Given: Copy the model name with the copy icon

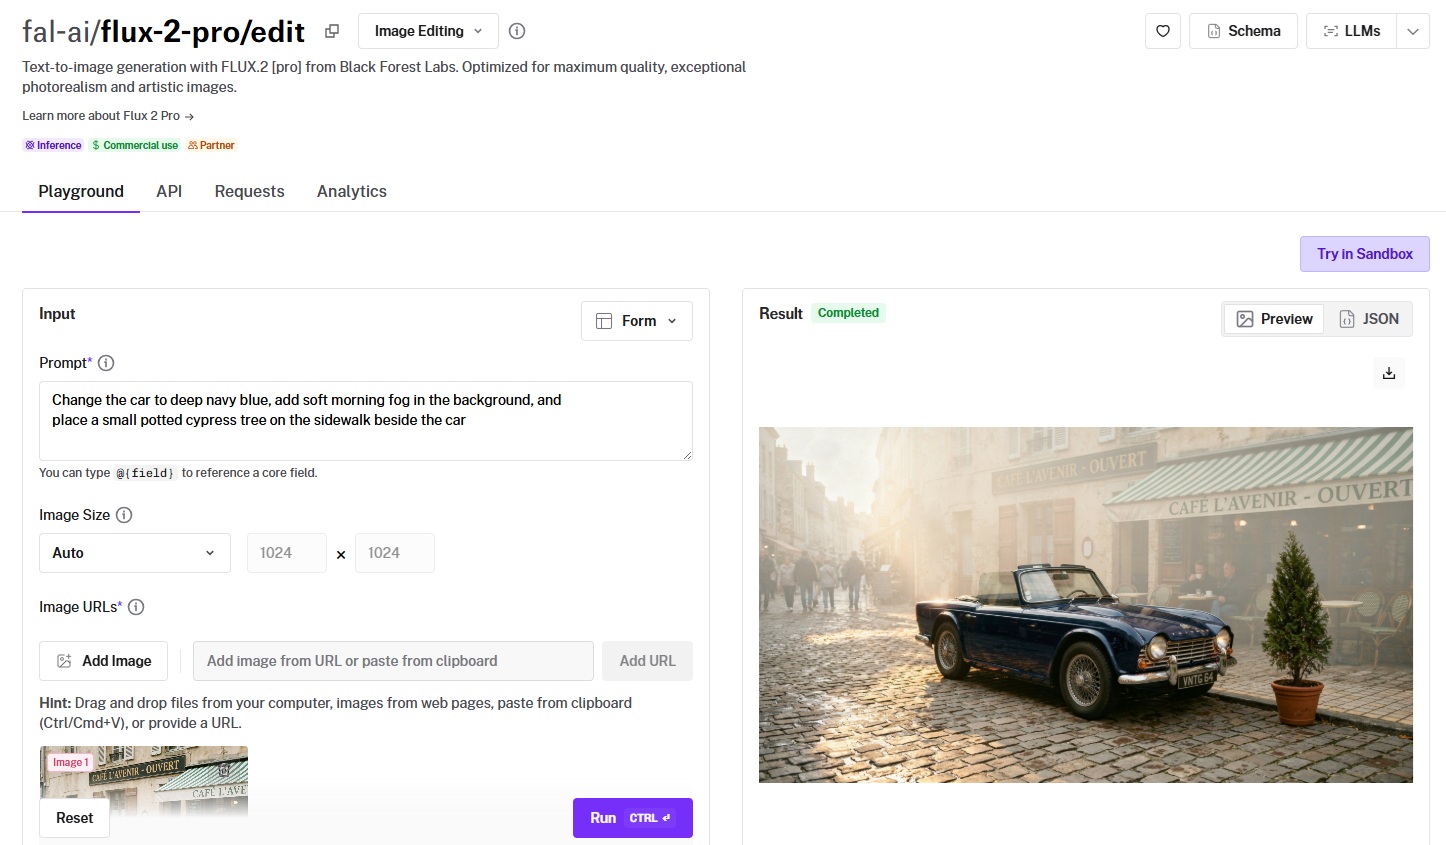Looking at the screenshot, I should [x=332, y=31].
